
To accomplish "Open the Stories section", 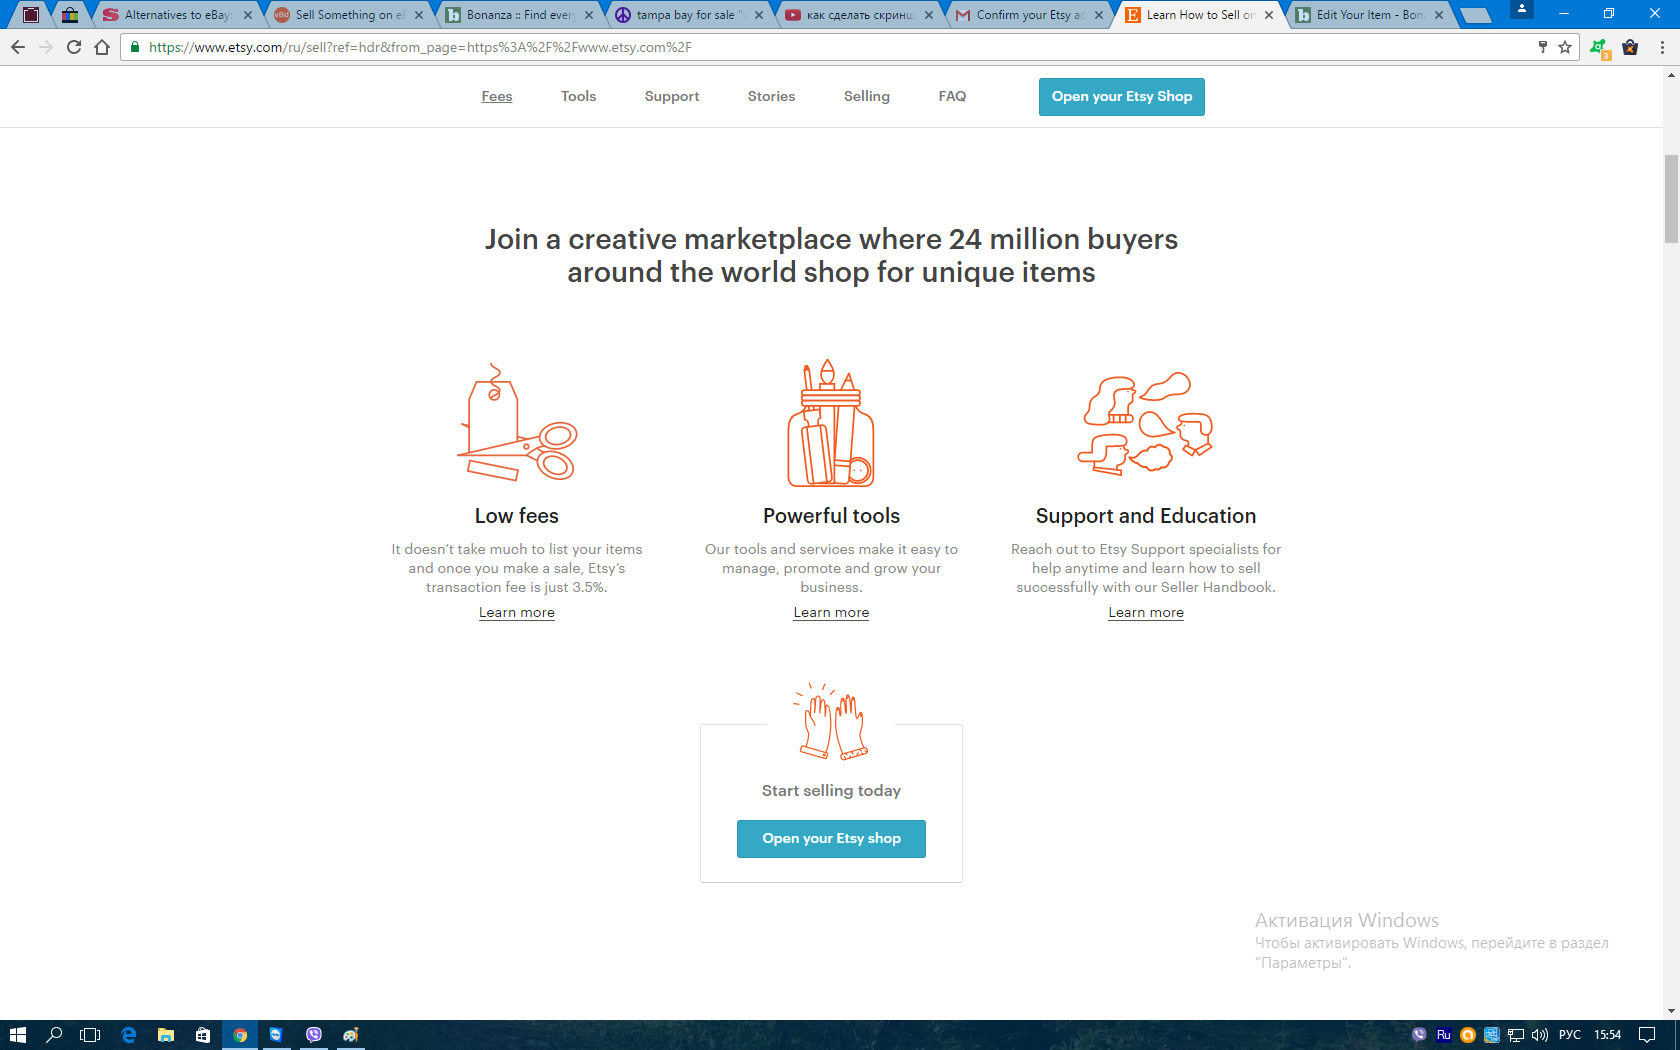I will click(x=771, y=96).
